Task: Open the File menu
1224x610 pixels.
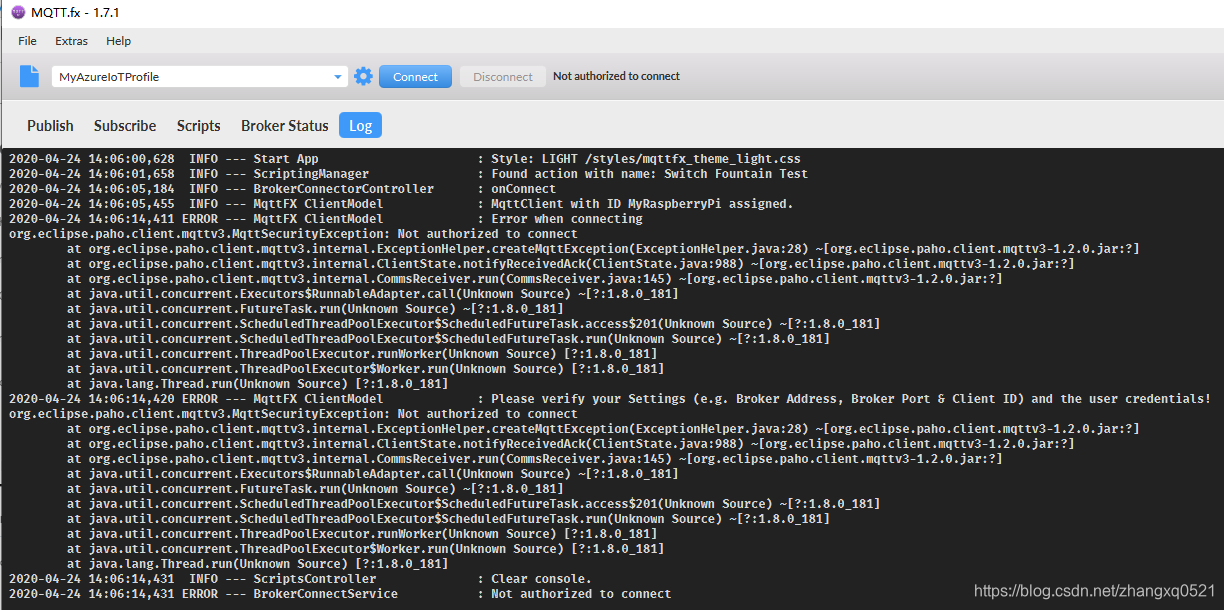Action: click(x=27, y=41)
